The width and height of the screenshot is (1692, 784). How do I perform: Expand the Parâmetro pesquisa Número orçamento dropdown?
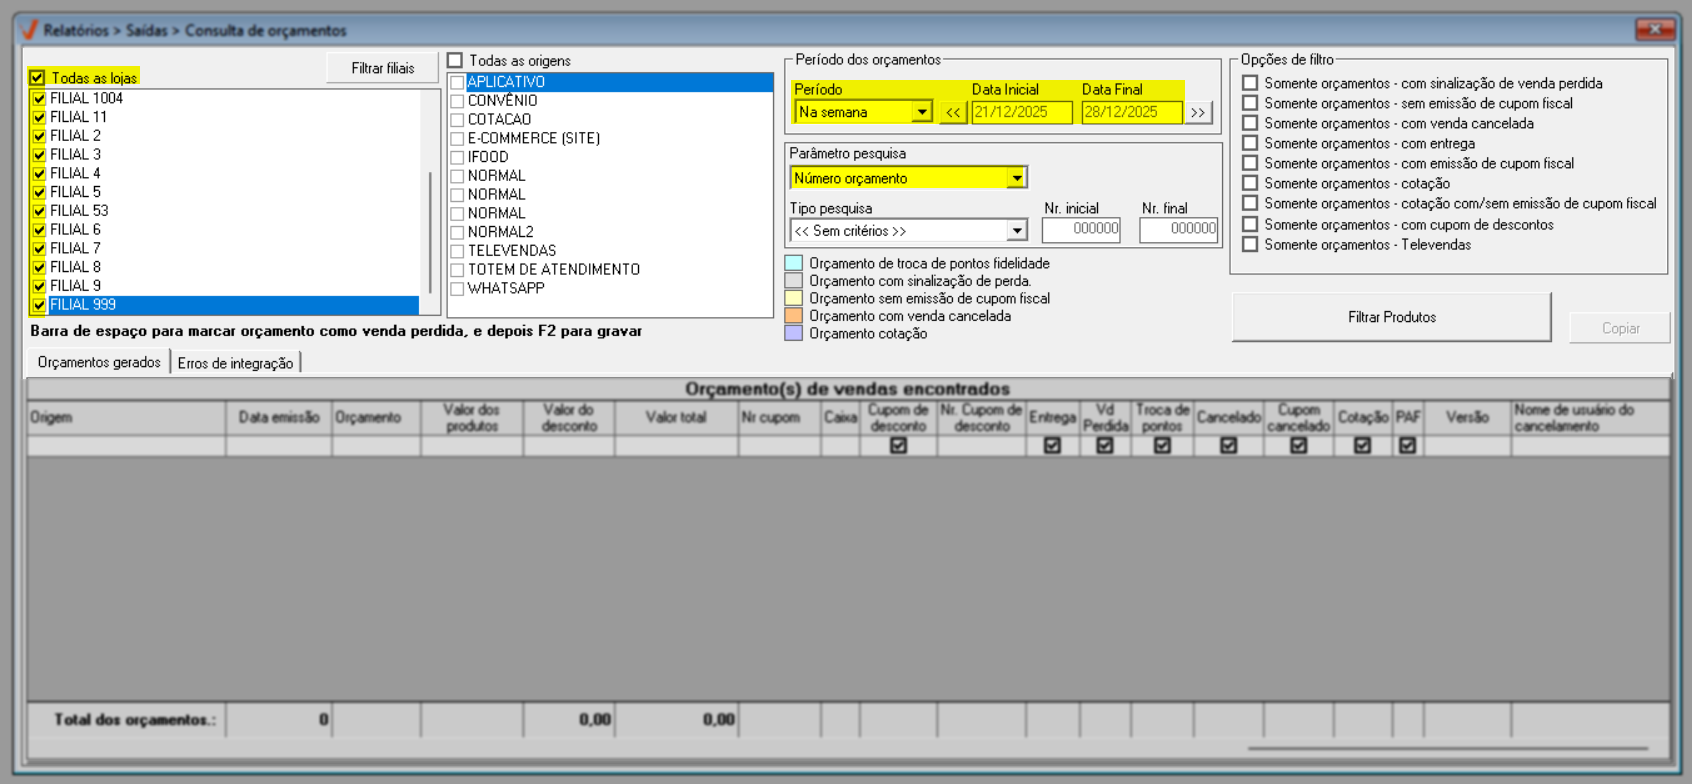pyautogui.click(x=1016, y=178)
